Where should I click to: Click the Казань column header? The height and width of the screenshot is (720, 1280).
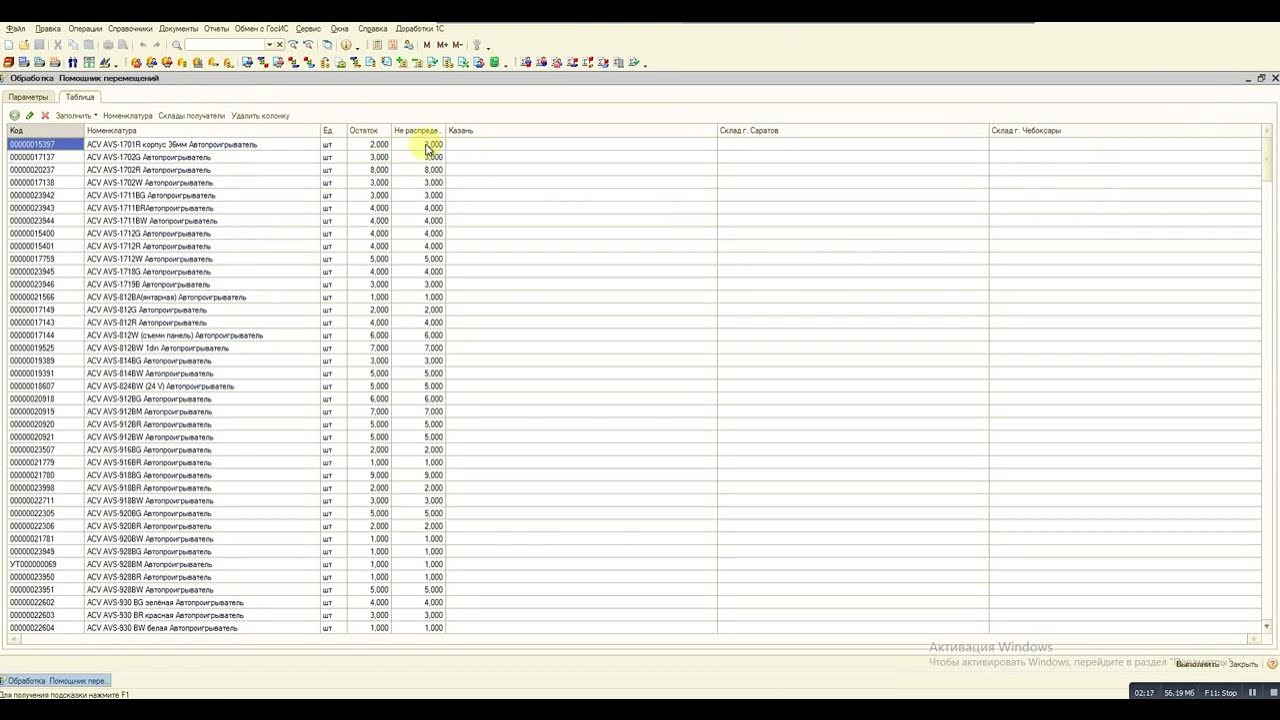click(581, 130)
